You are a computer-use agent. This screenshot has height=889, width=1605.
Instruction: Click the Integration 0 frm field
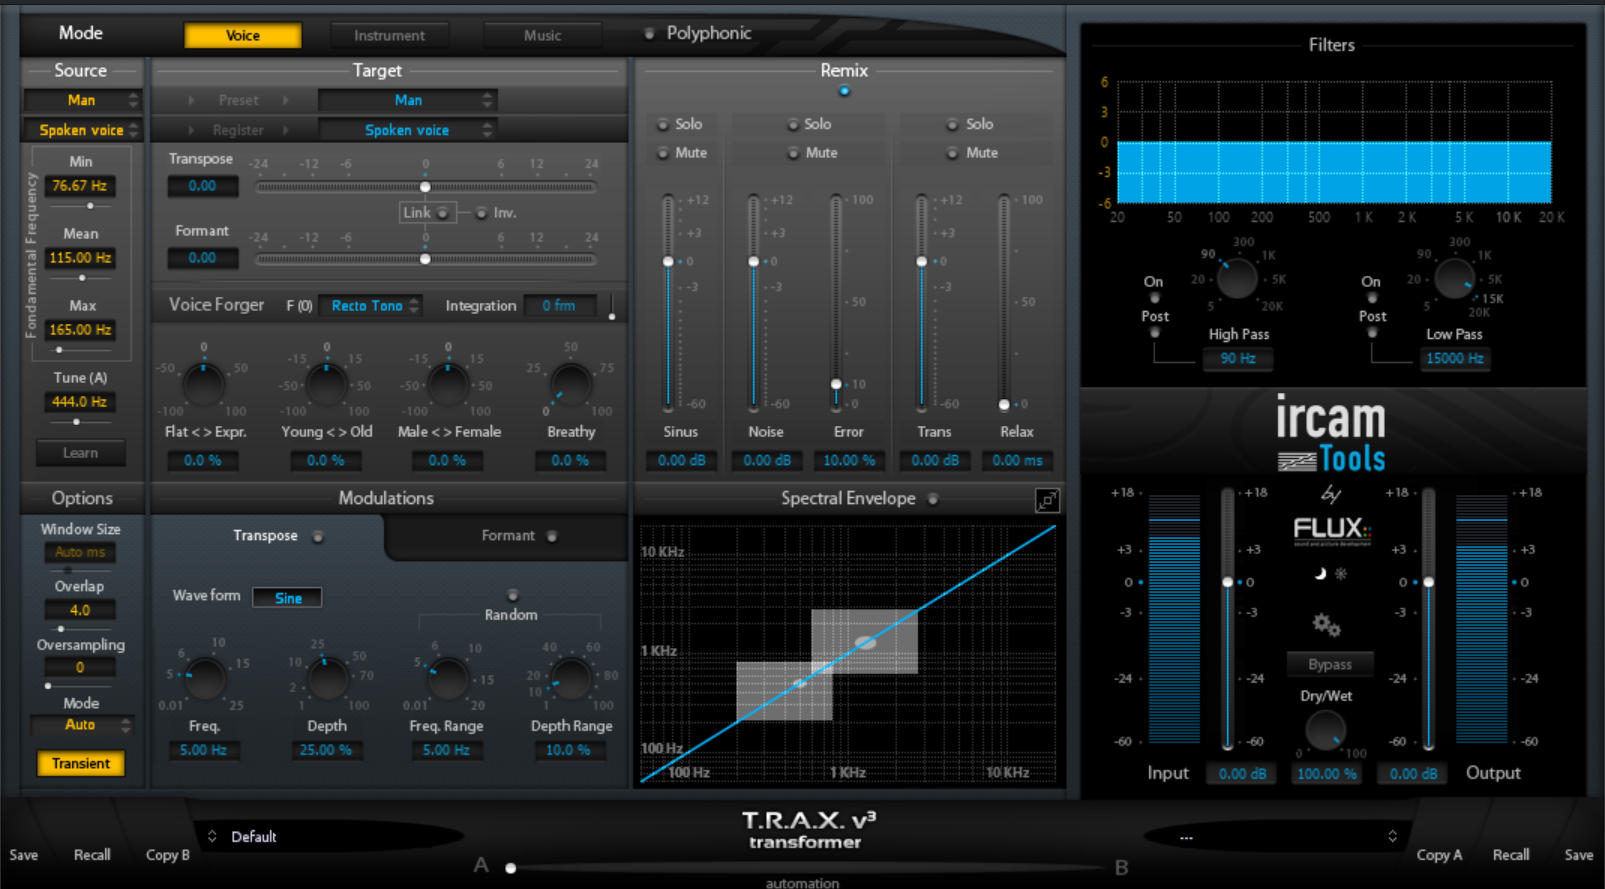(x=560, y=306)
